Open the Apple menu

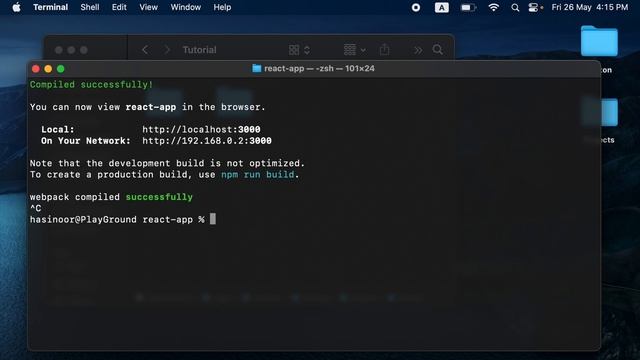(x=16, y=7)
